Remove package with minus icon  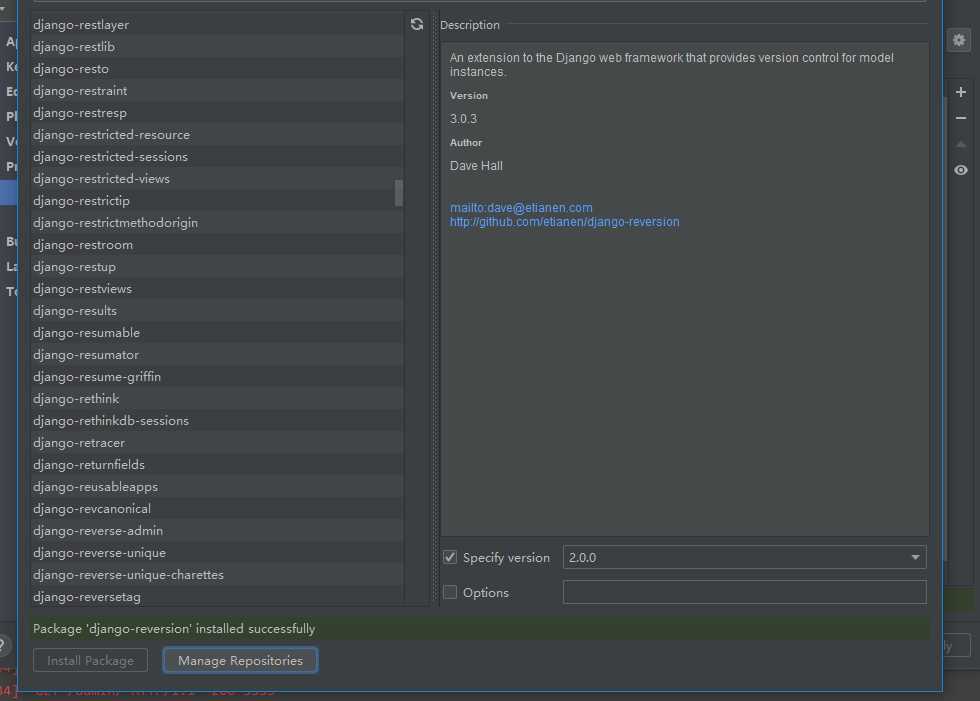961,118
